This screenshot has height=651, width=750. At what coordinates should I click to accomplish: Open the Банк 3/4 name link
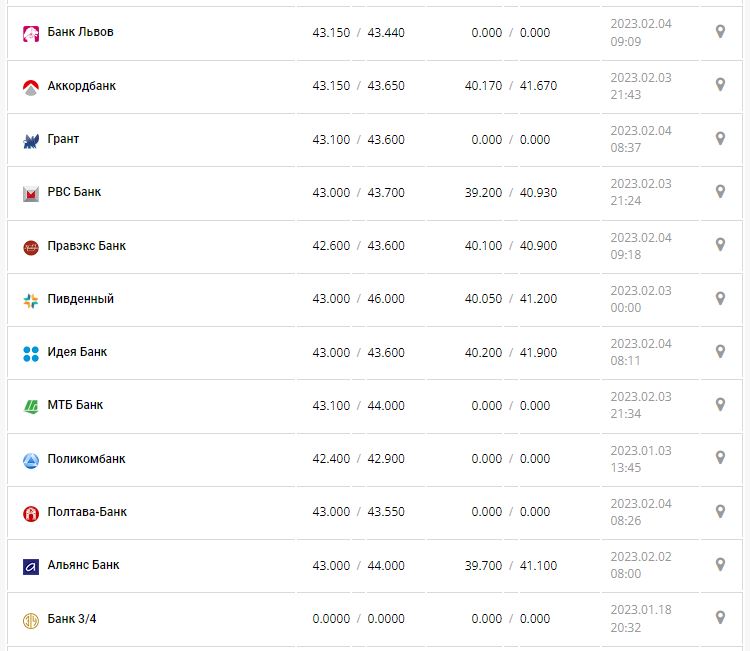[x=72, y=618]
